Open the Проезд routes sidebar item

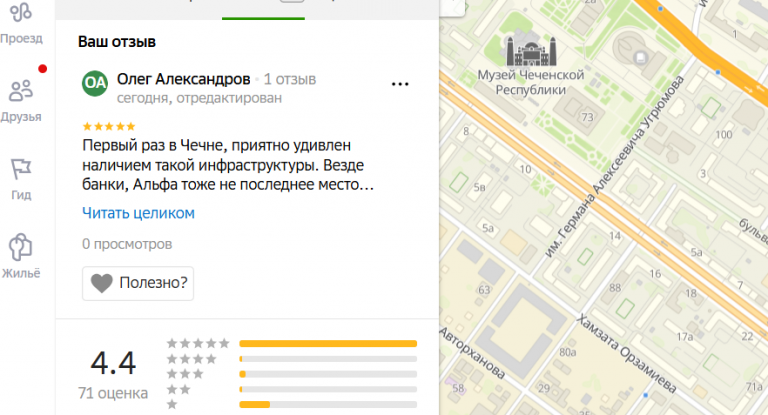21,23
